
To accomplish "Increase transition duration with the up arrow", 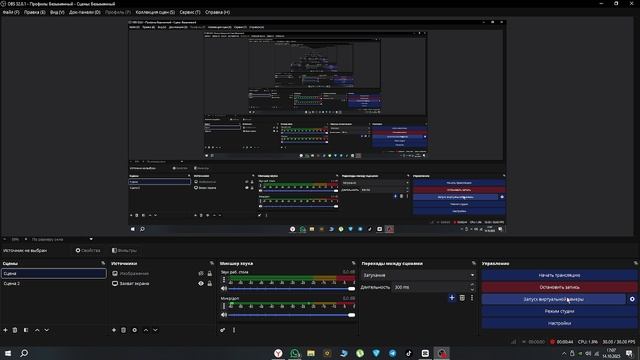I will coord(473,285).
